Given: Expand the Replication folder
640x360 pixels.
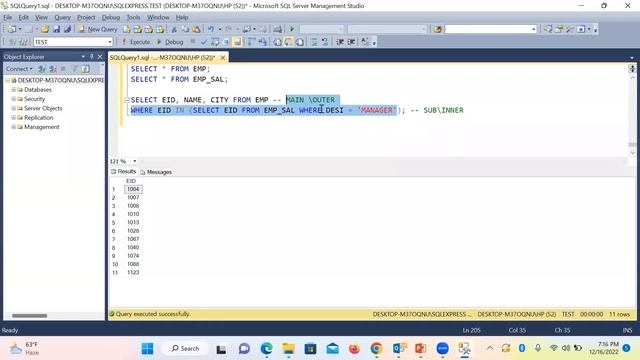Looking at the screenshot, I should (13, 118).
